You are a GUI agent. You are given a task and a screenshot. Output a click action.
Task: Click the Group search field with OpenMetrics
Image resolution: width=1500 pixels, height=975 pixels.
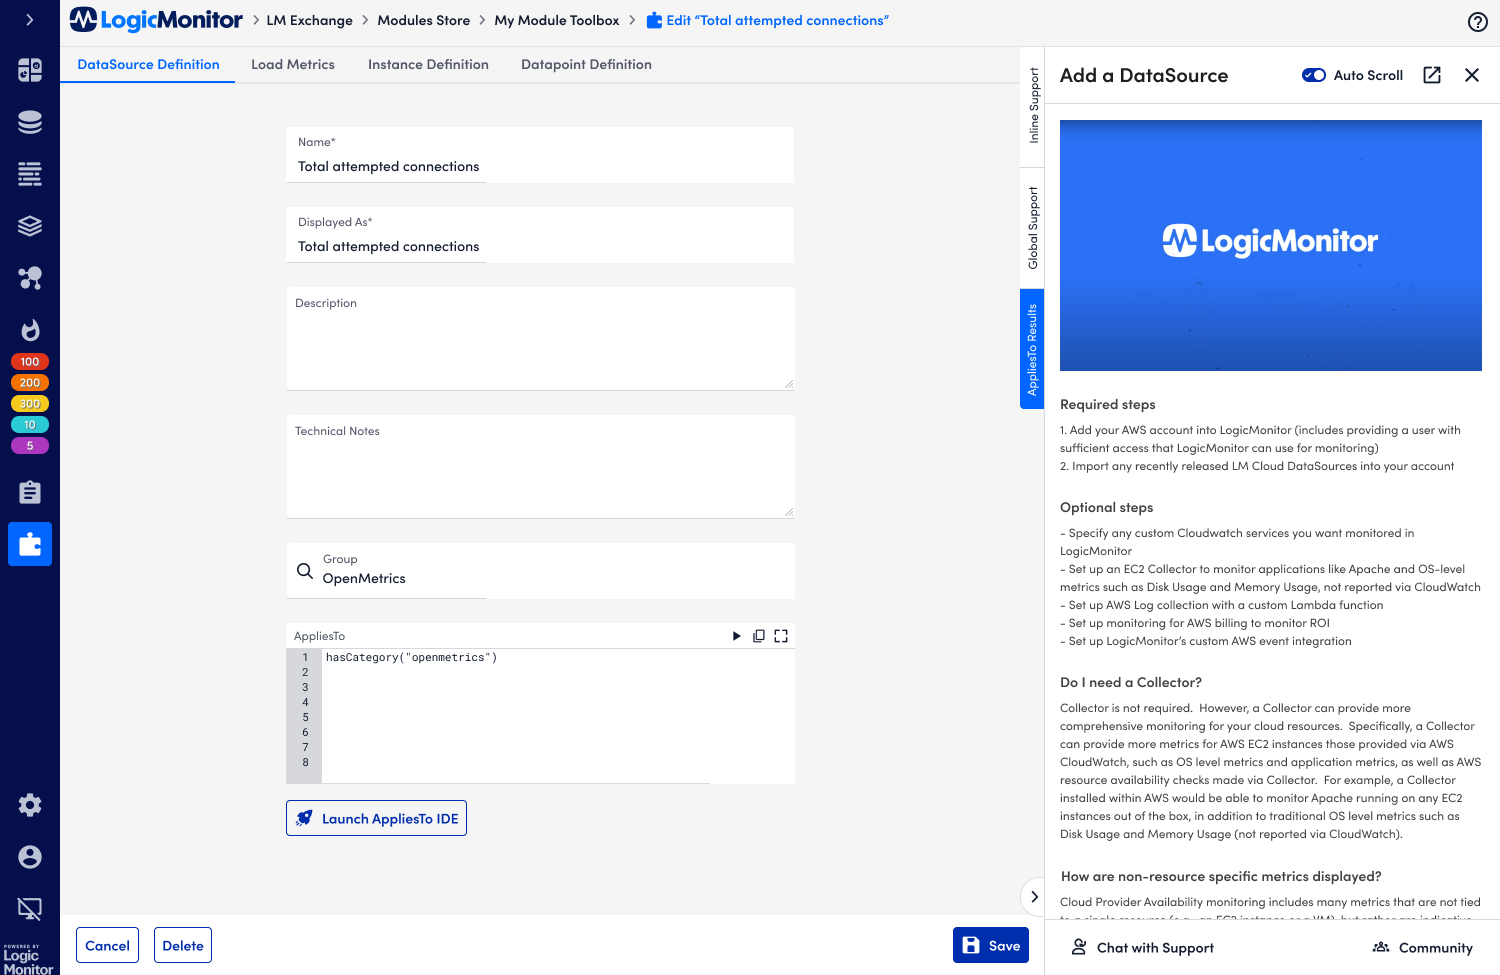tap(540, 571)
